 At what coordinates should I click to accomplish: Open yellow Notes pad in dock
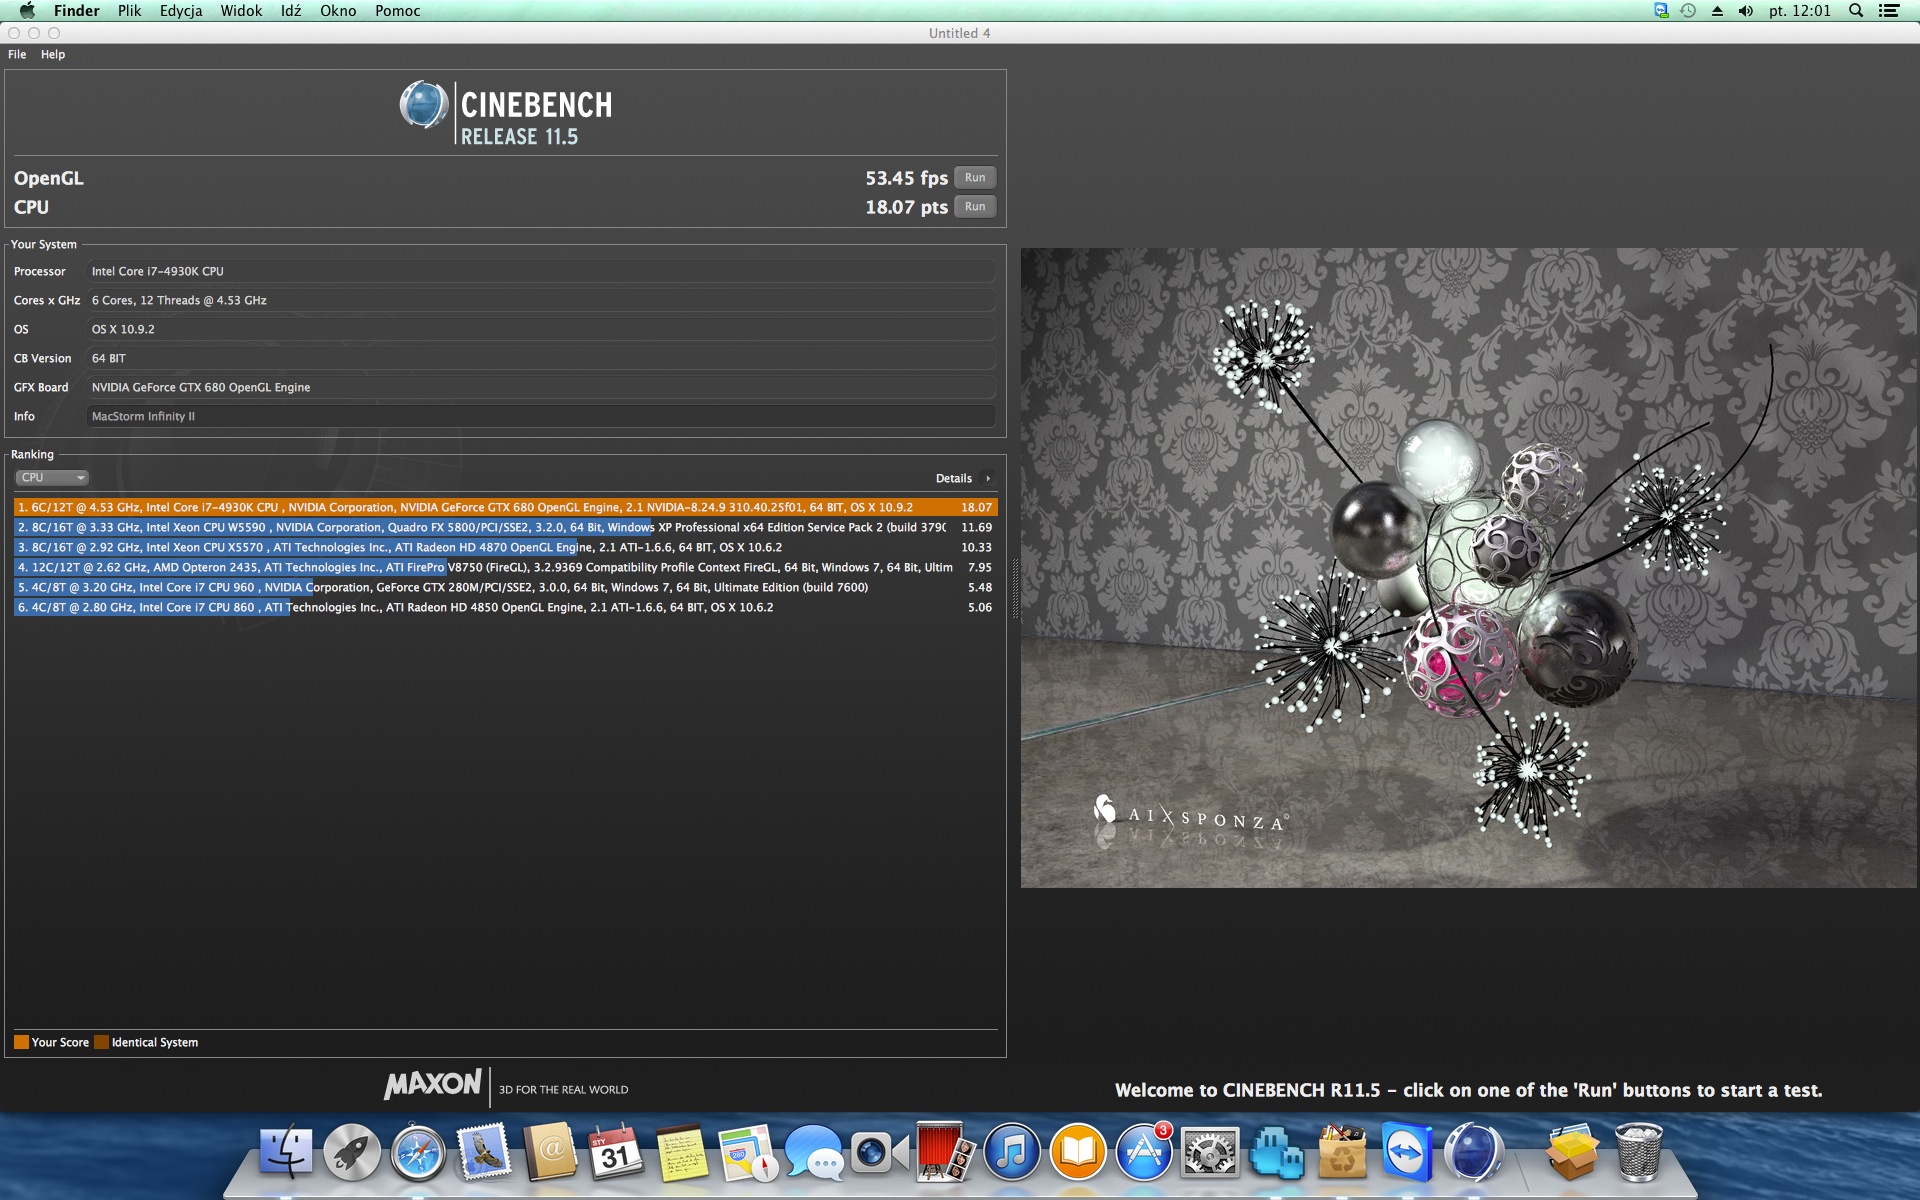click(x=682, y=1153)
